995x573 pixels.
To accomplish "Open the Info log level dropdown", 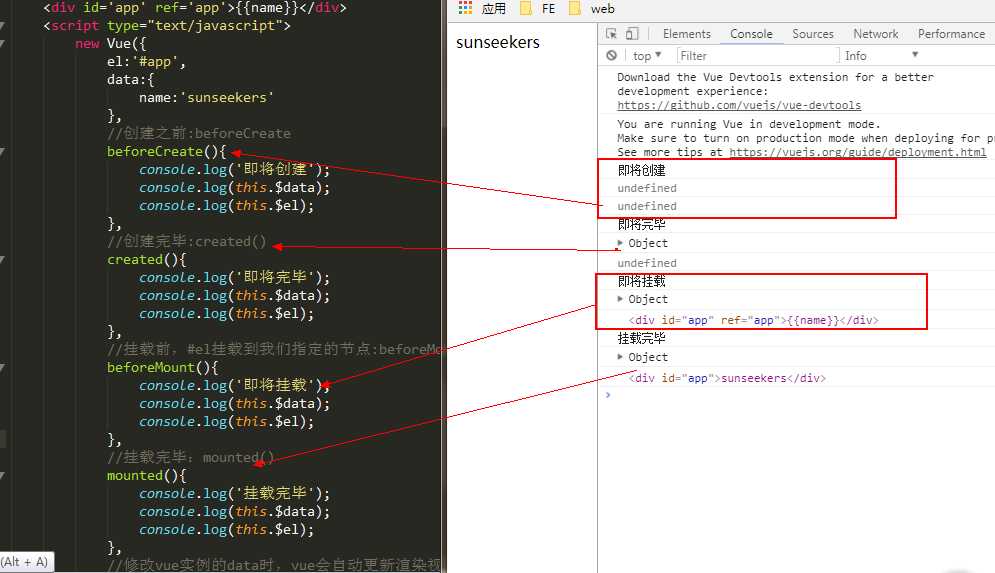I will click(x=881, y=56).
